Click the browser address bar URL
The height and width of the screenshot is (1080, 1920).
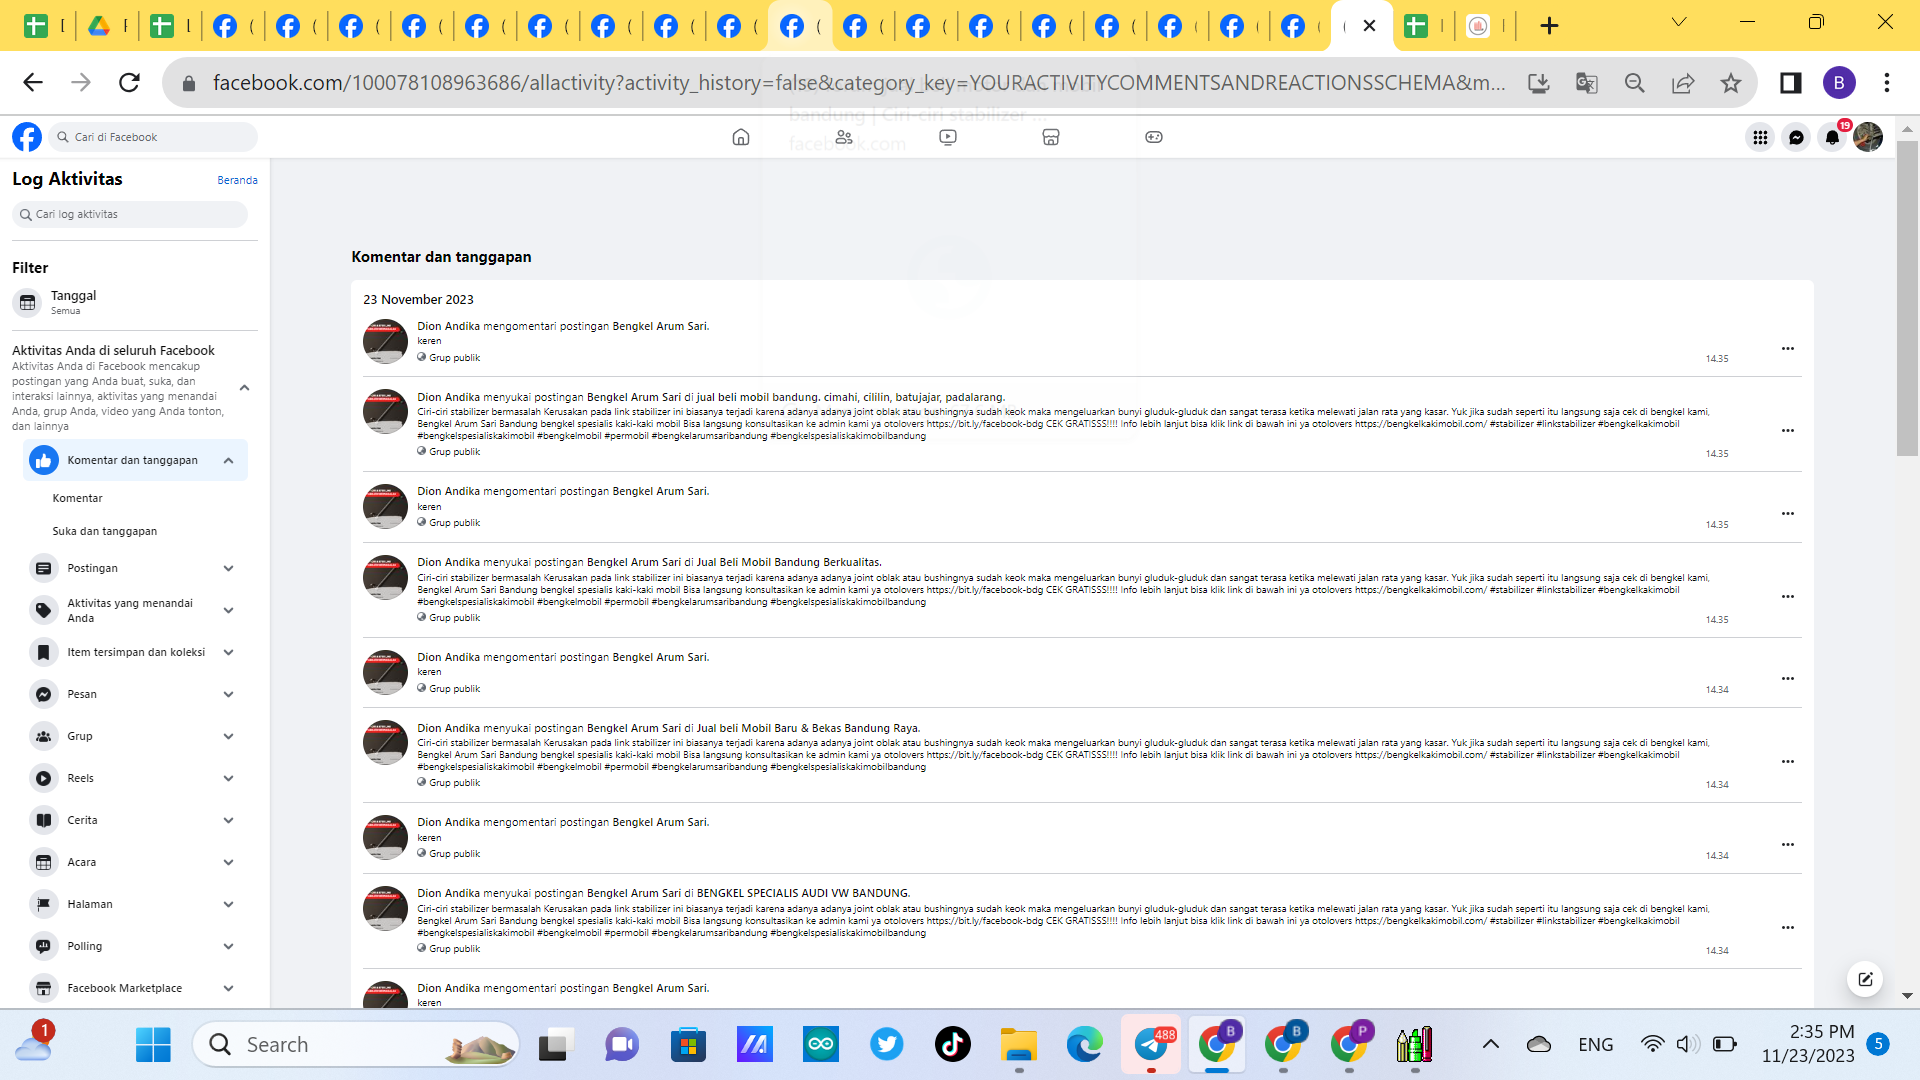858,83
